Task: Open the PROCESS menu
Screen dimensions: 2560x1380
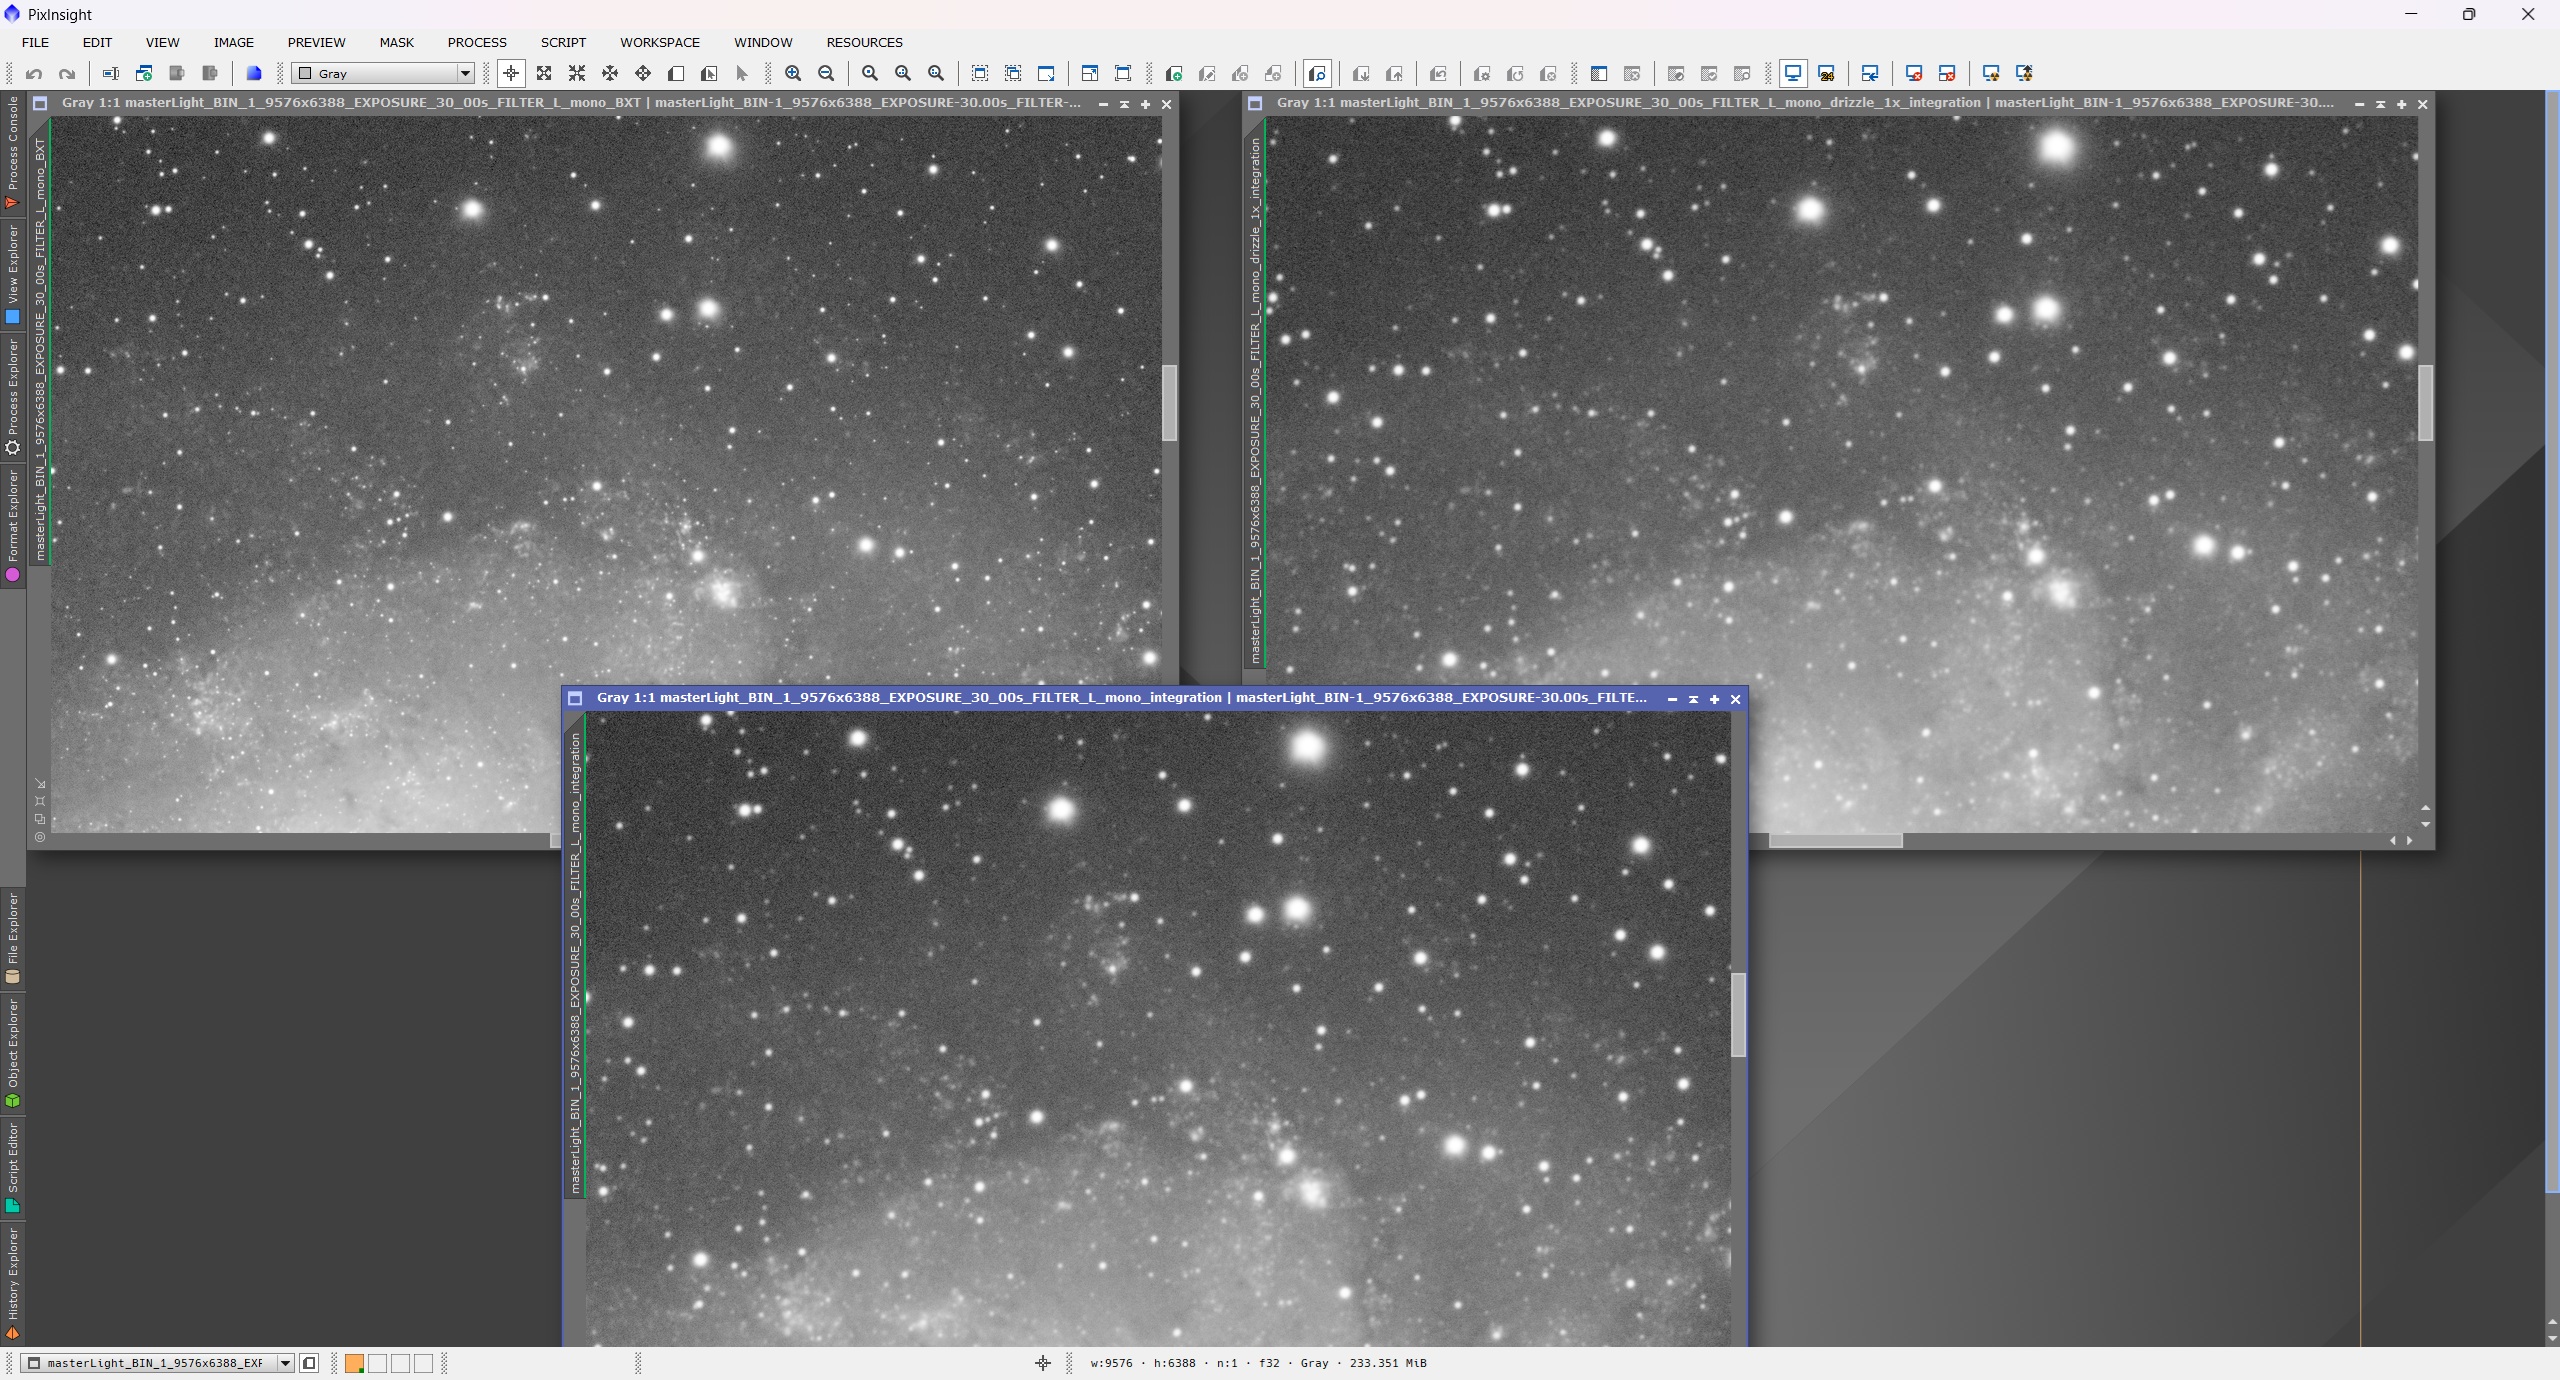Action: 477,42
